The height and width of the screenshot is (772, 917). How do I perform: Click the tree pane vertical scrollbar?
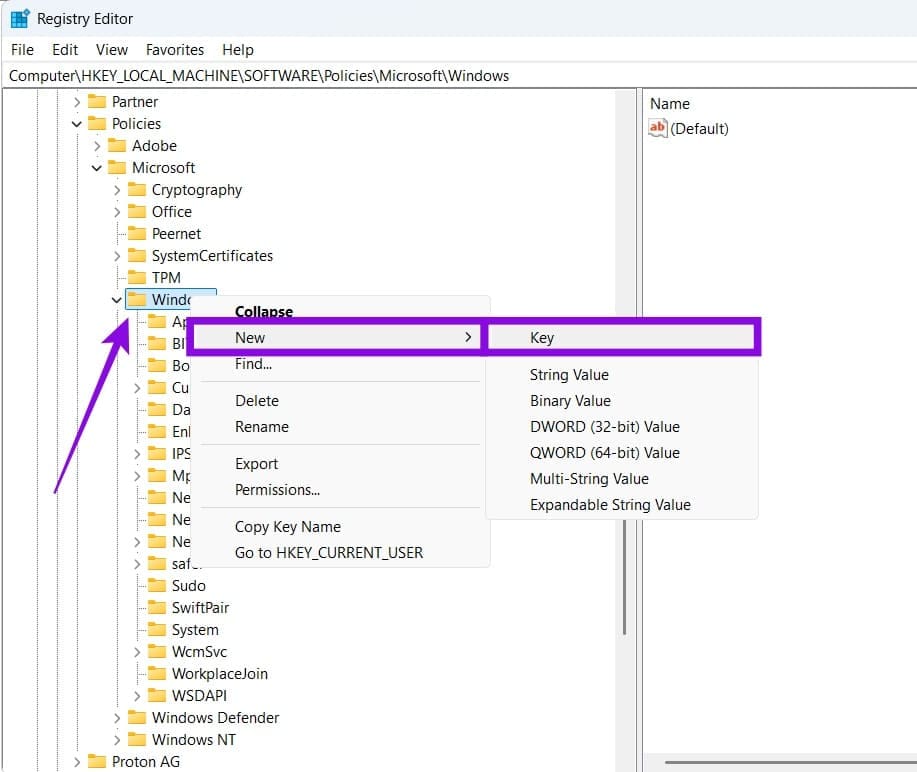pyautogui.click(x=625, y=575)
